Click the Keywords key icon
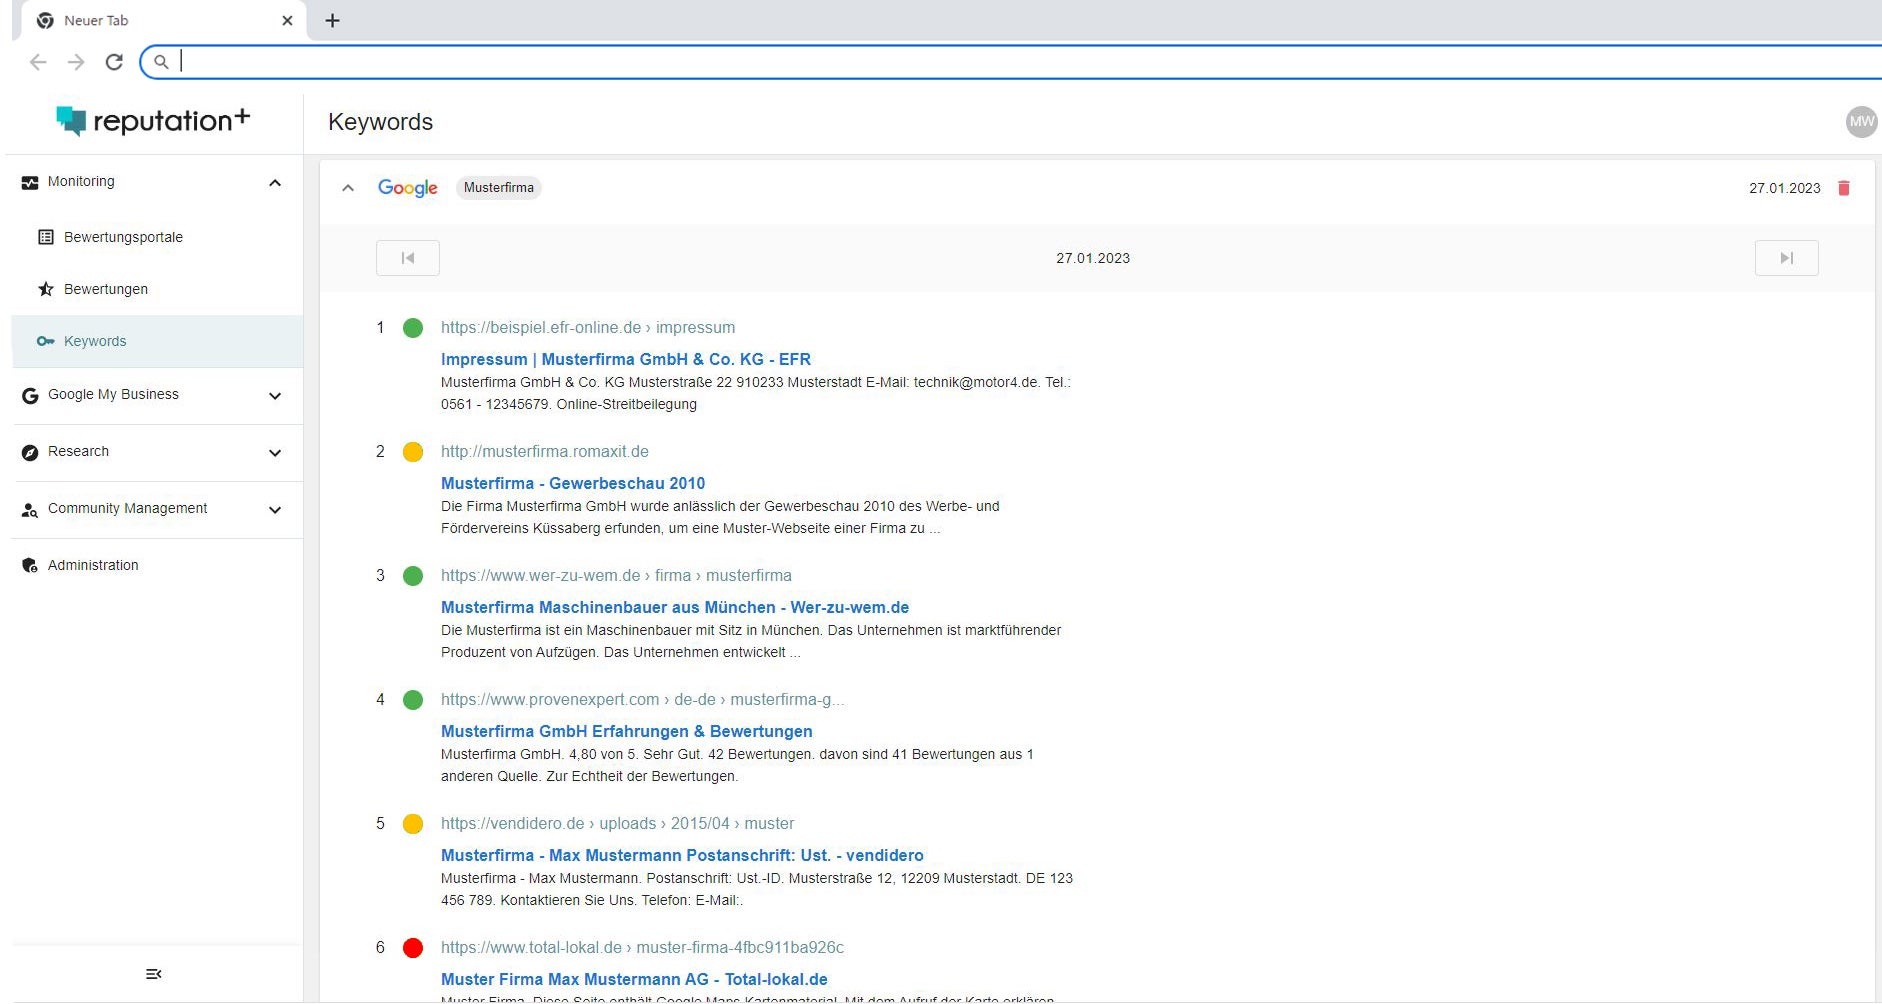1882x1004 pixels. pos(46,341)
